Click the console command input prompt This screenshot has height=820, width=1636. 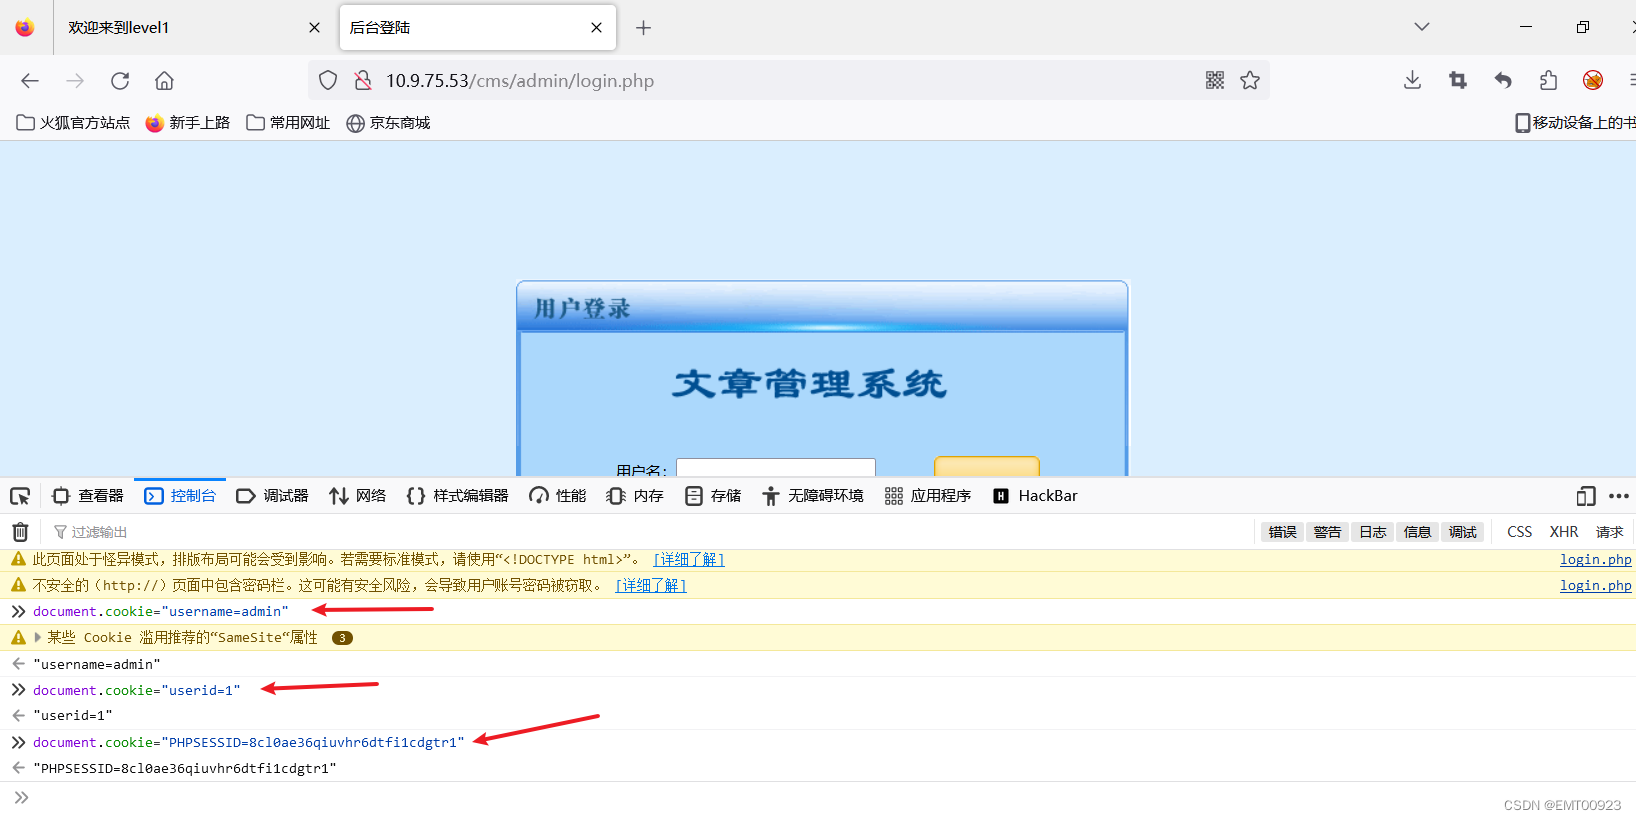(x=818, y=798)
